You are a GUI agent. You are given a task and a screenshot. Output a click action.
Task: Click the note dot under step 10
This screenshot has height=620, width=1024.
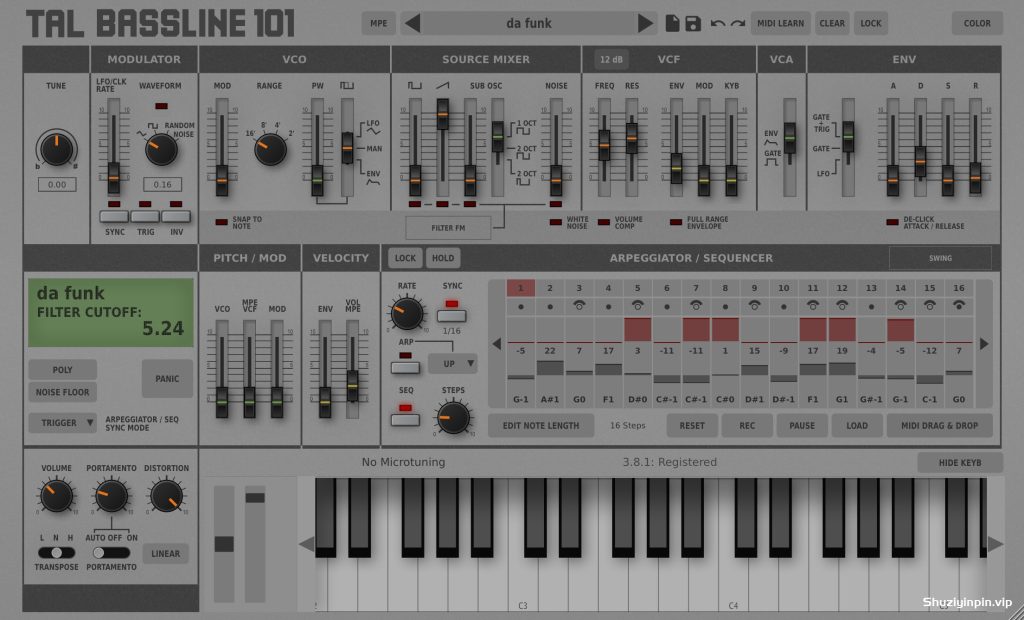[x=784, y=306]
